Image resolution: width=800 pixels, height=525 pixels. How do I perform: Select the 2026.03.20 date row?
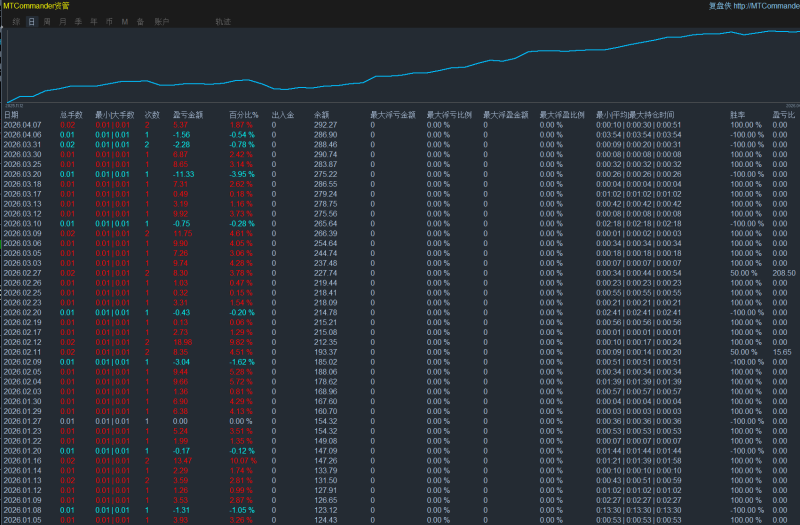(x=21, y=175)
